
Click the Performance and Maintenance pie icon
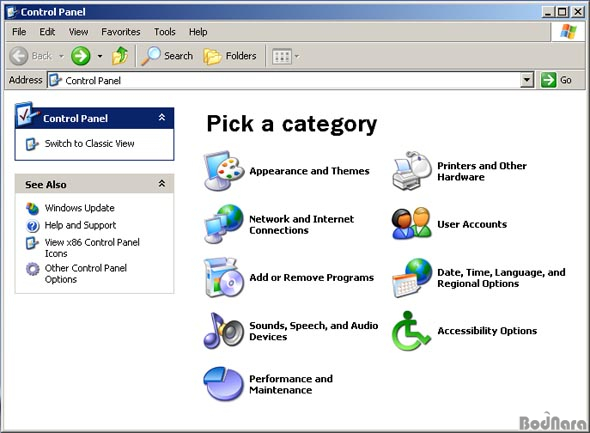tap(224, 384)
